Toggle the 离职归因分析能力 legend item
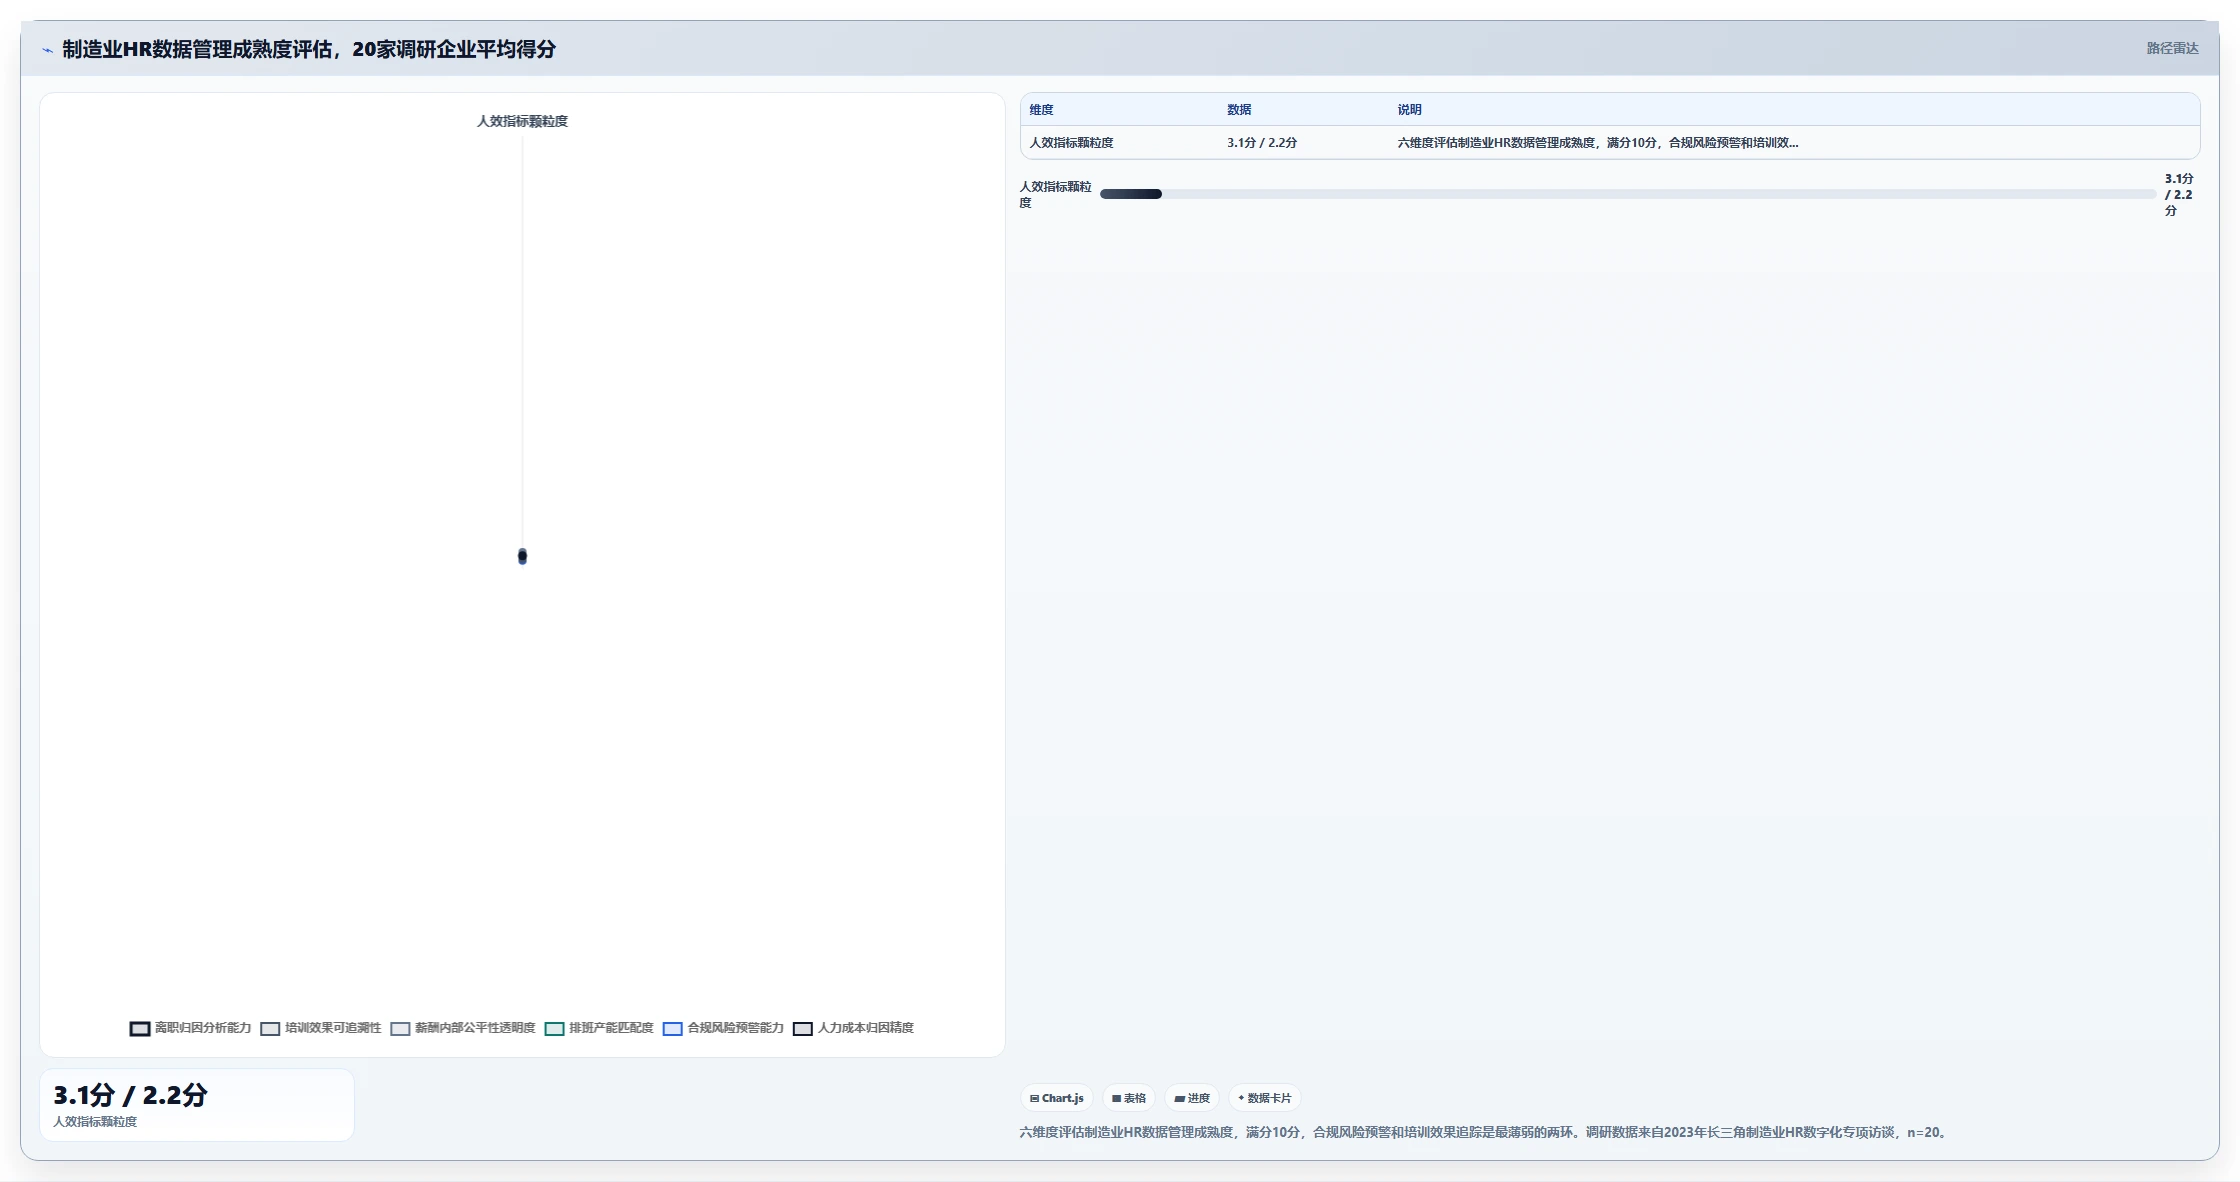Viewport: 2240px width, 1182px height. [x=190, y=1028]
